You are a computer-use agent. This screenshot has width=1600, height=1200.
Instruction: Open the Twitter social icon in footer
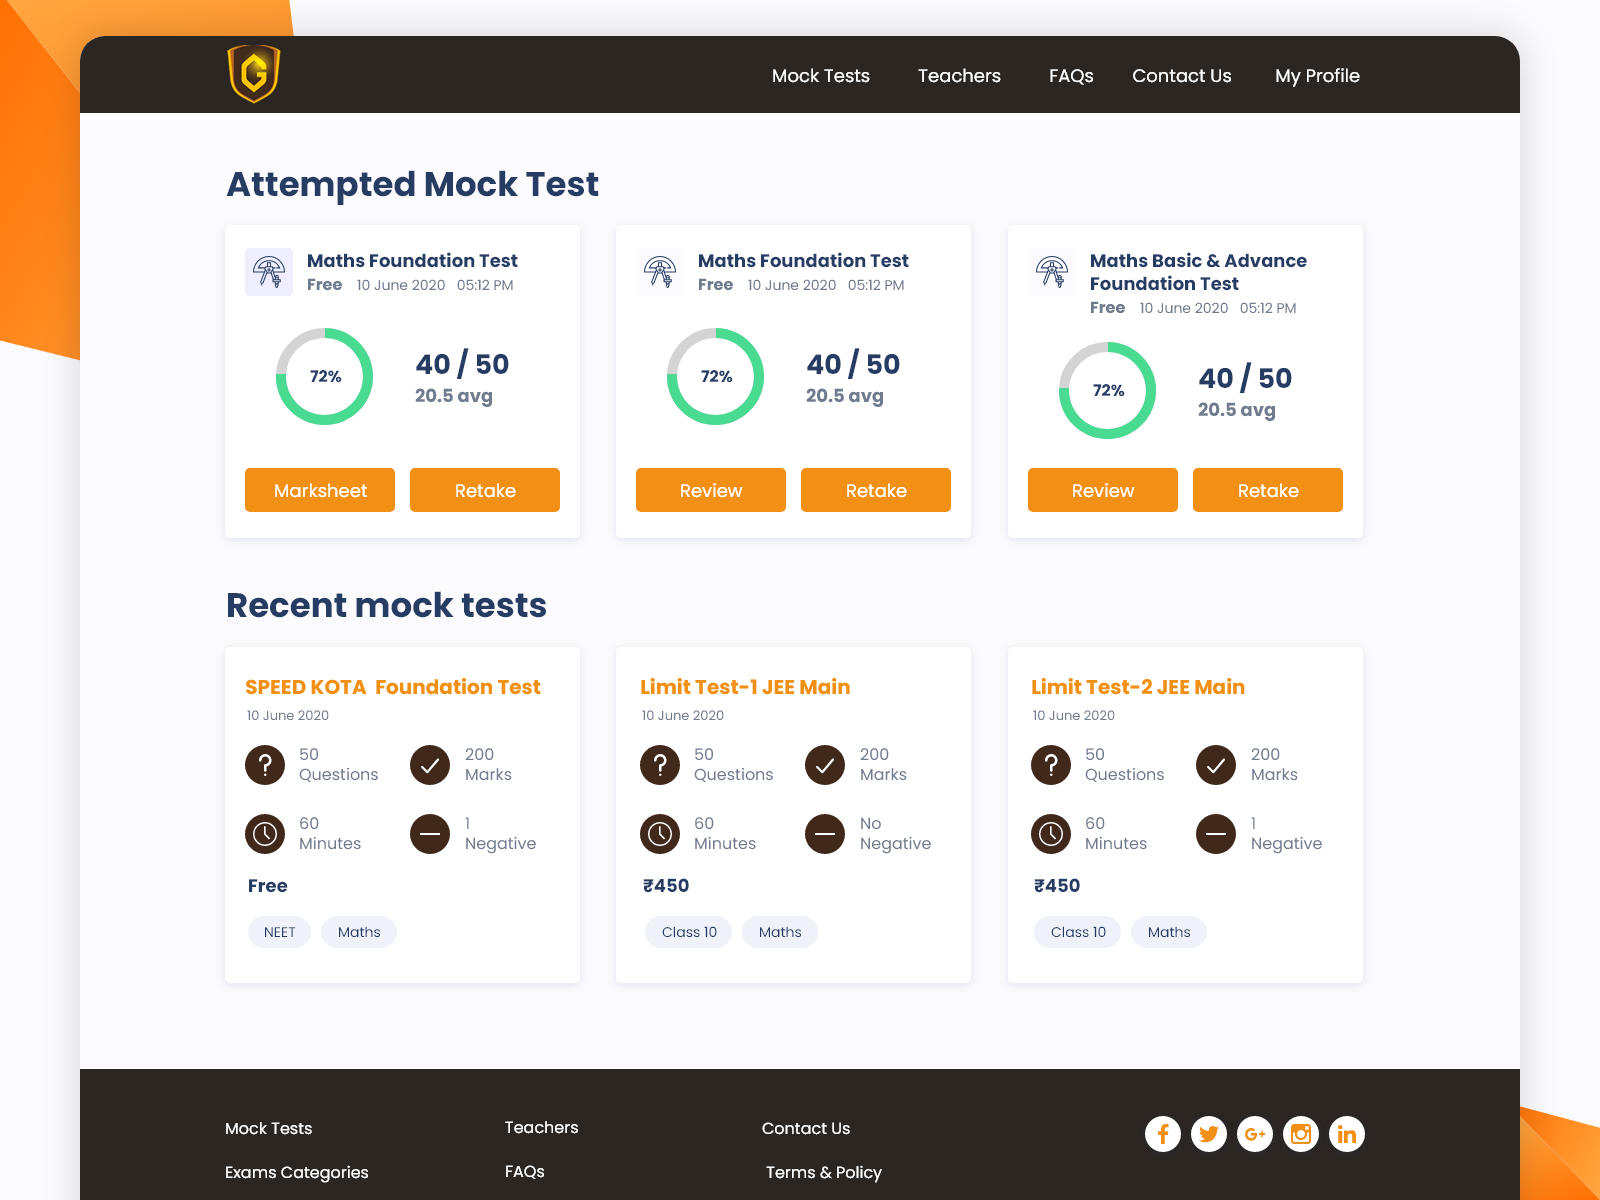pos(1209,1134)
